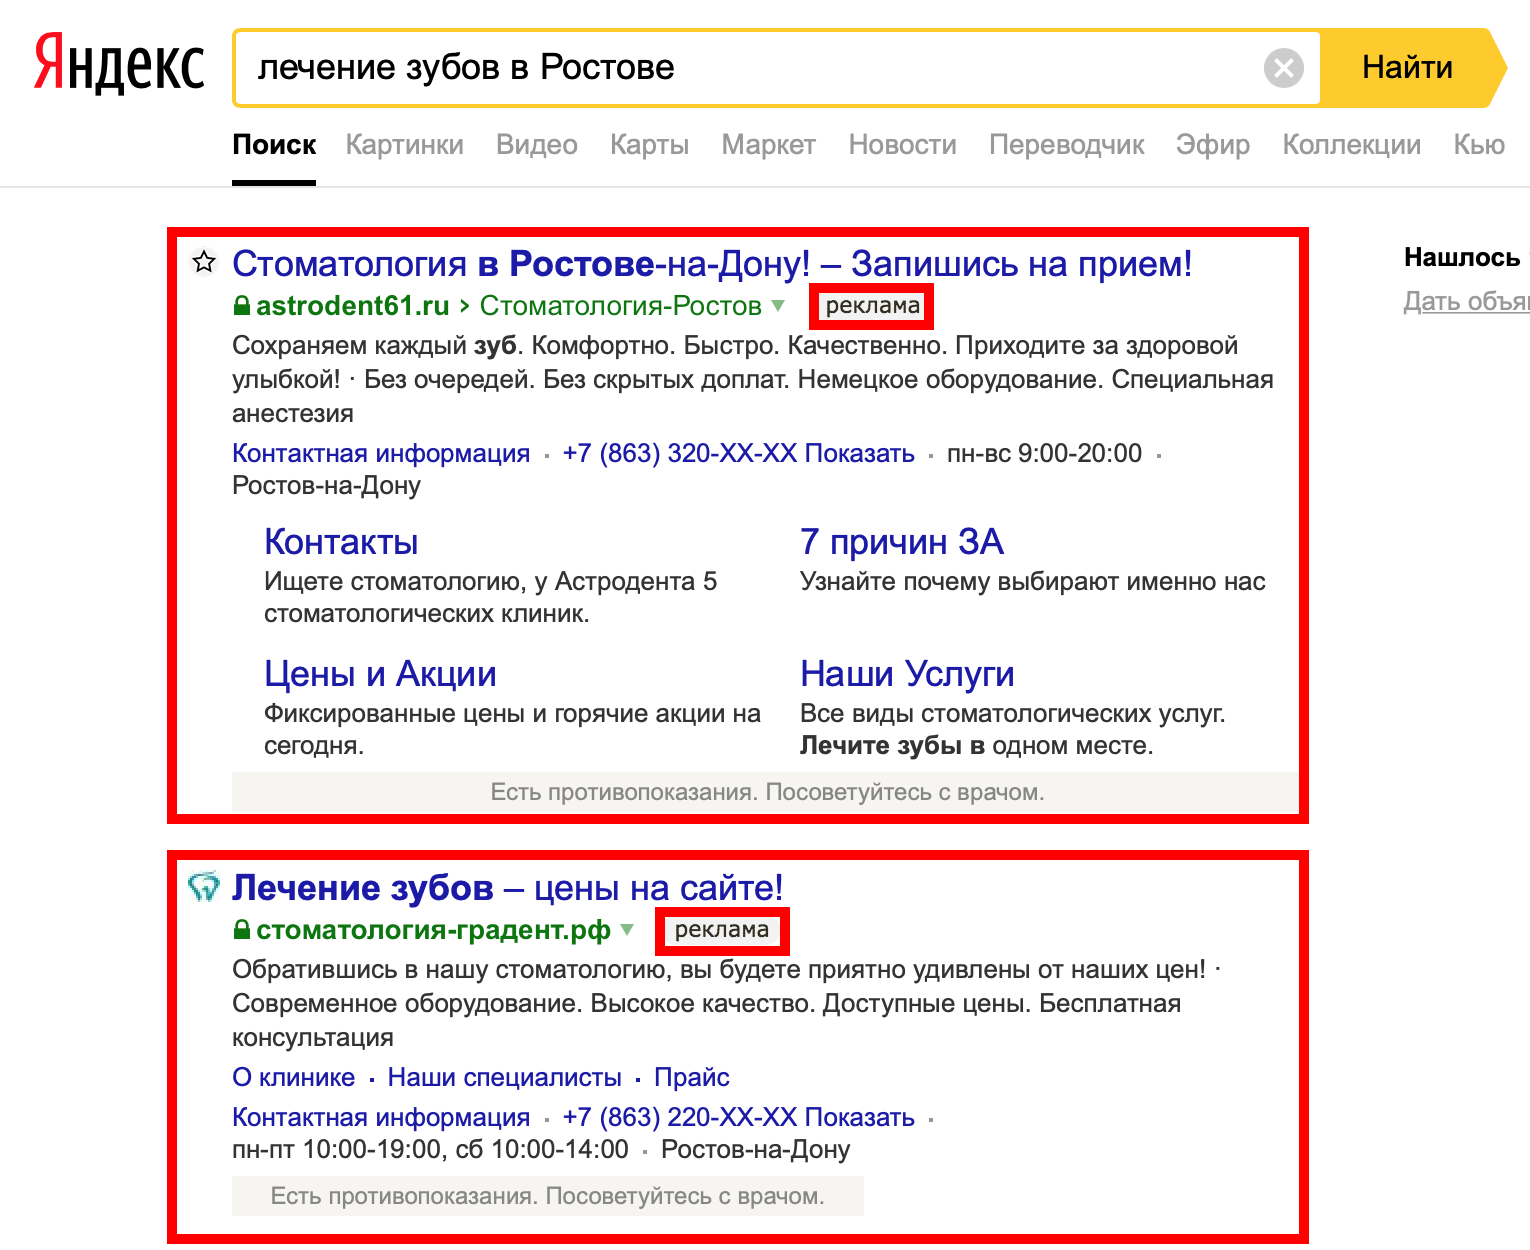1530x1250 pixels.
Task: Click the пн-вс 9:00-20:00 hours text
Action: [1044, 453]
